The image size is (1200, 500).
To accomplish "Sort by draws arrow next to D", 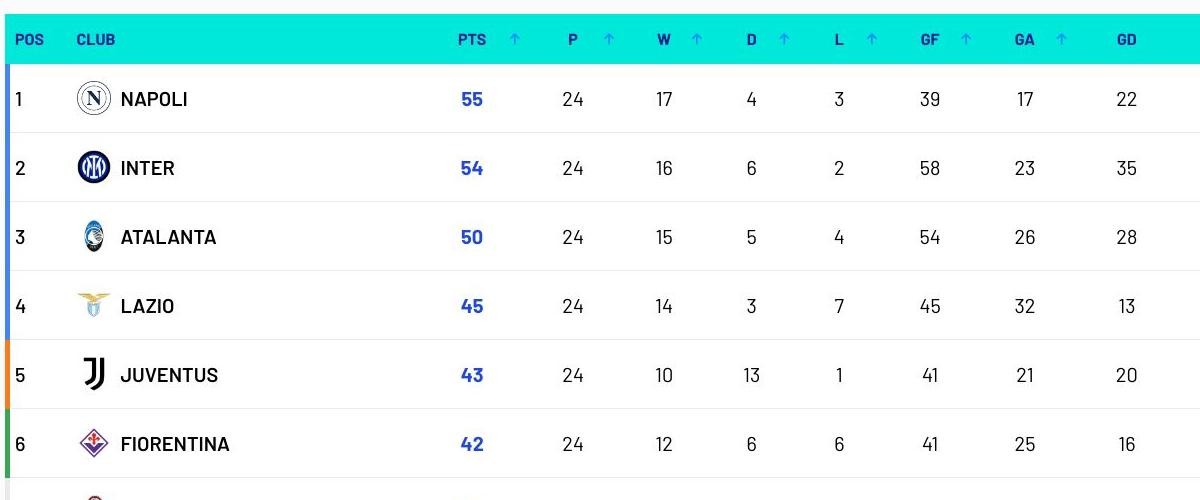I will point(784,40).
